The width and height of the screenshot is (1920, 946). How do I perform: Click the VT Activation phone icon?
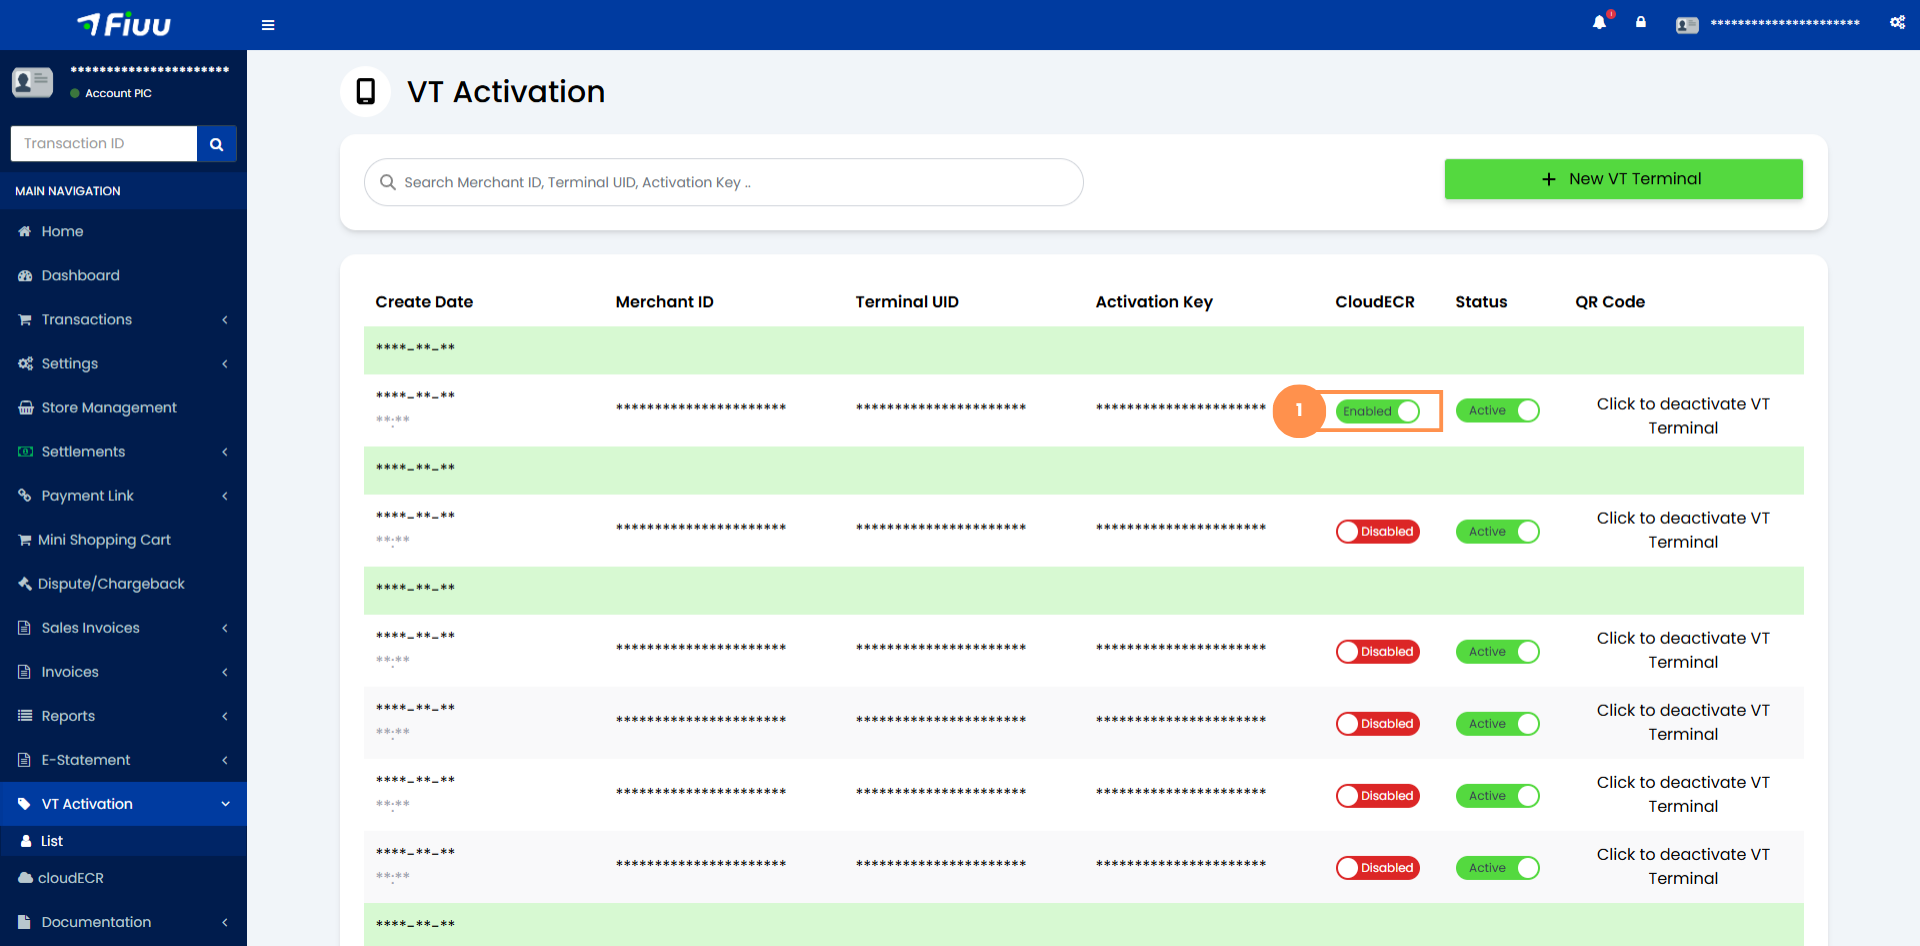[x=366, y=91]
